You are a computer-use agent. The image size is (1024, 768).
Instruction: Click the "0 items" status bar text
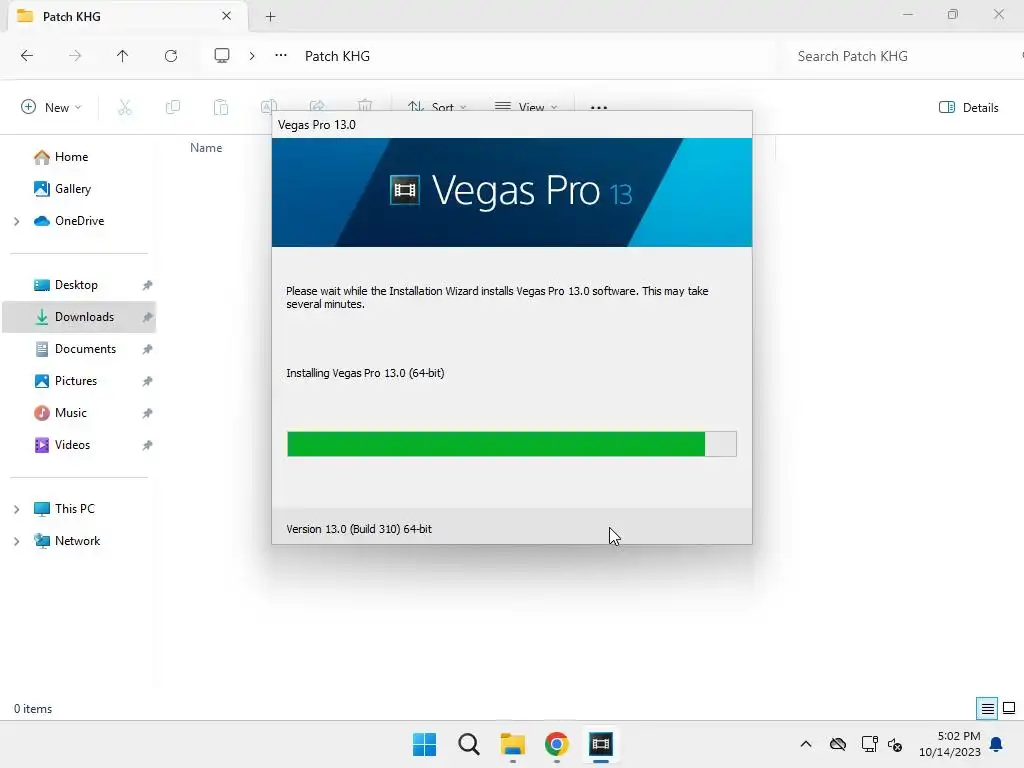[x=33, y=709]
